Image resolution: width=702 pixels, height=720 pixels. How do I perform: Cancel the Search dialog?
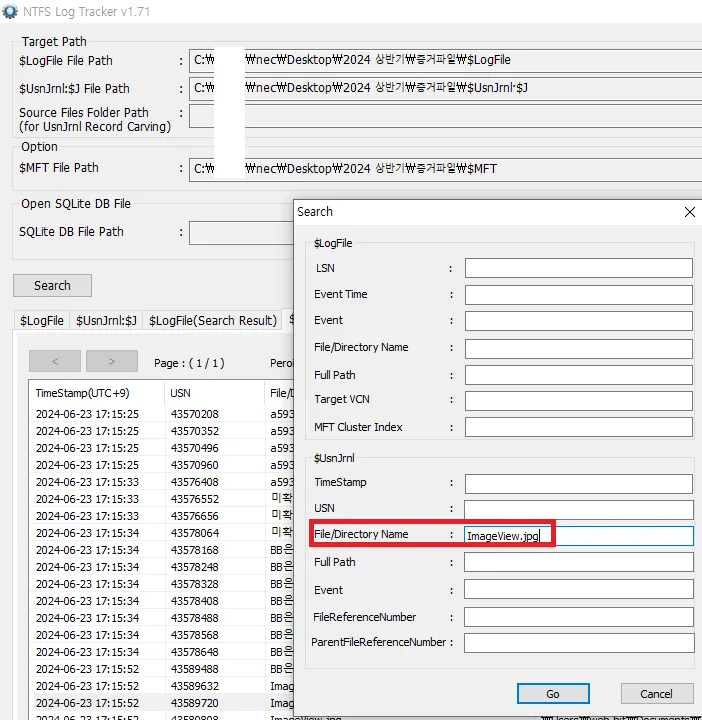pos(656,693)
